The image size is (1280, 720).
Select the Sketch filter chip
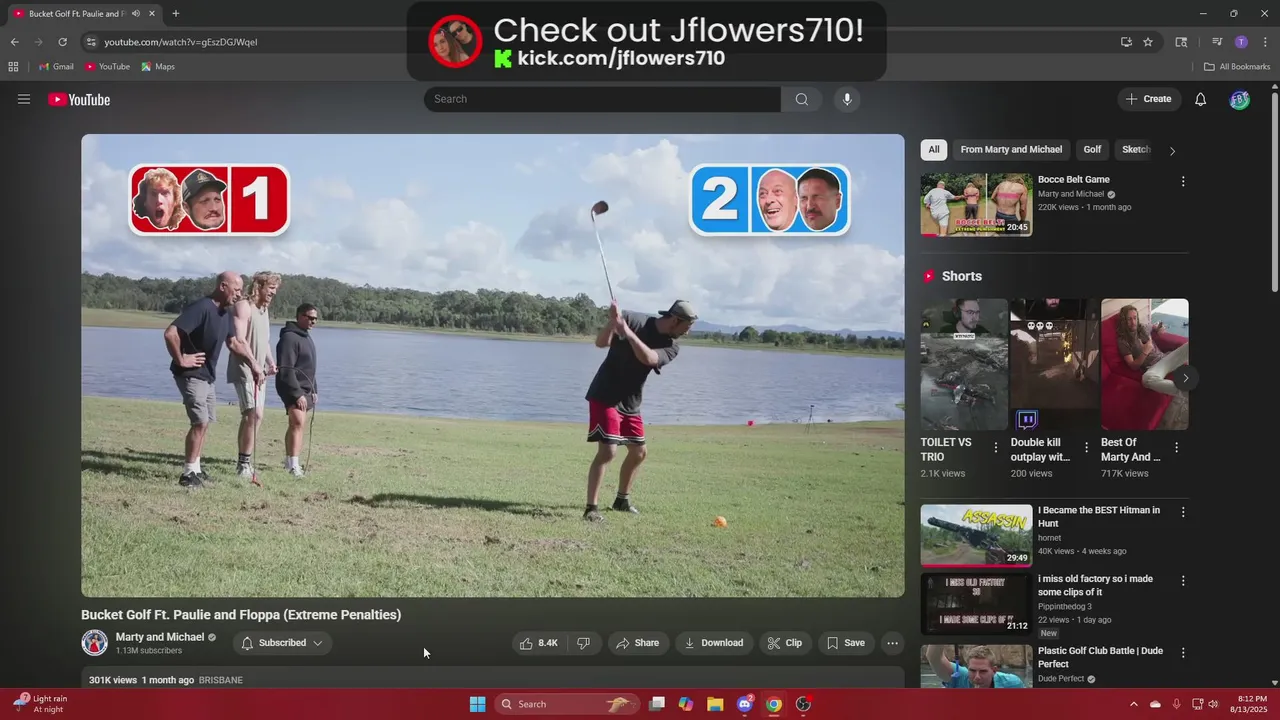tap(1136, 150)
